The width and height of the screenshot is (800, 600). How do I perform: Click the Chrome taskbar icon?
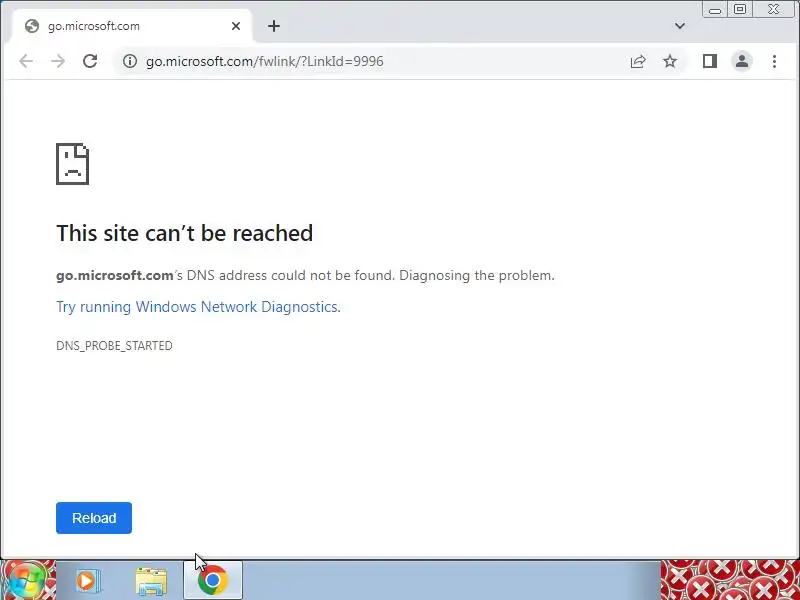[213, 581]
